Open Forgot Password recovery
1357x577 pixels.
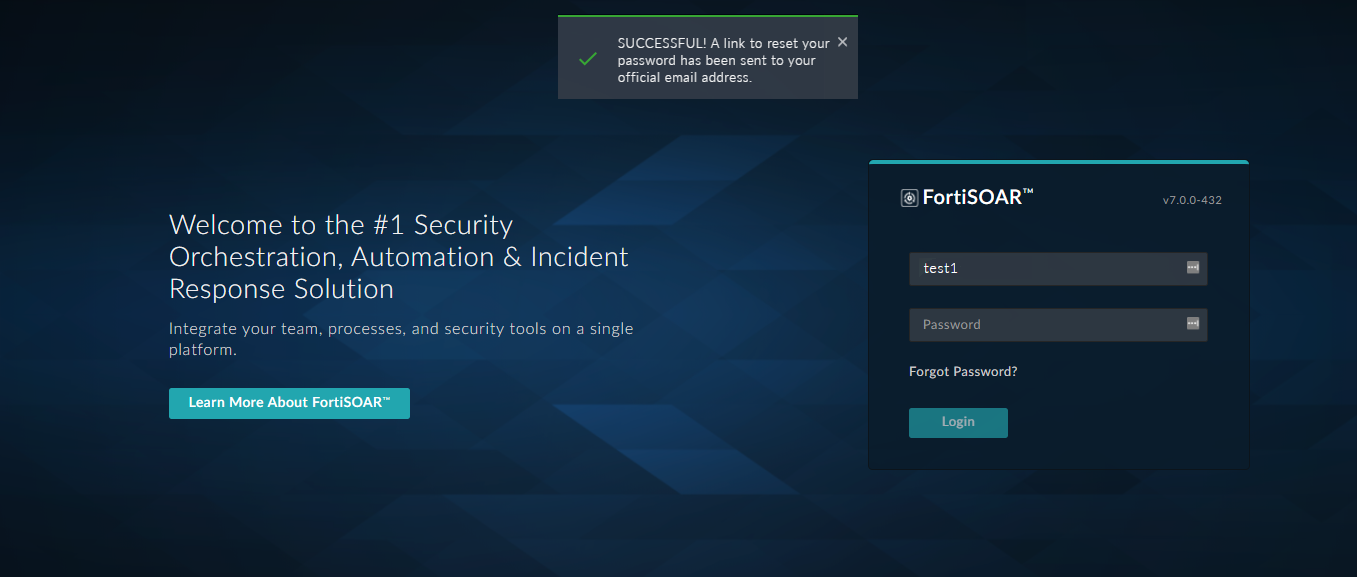pos(962,371)
